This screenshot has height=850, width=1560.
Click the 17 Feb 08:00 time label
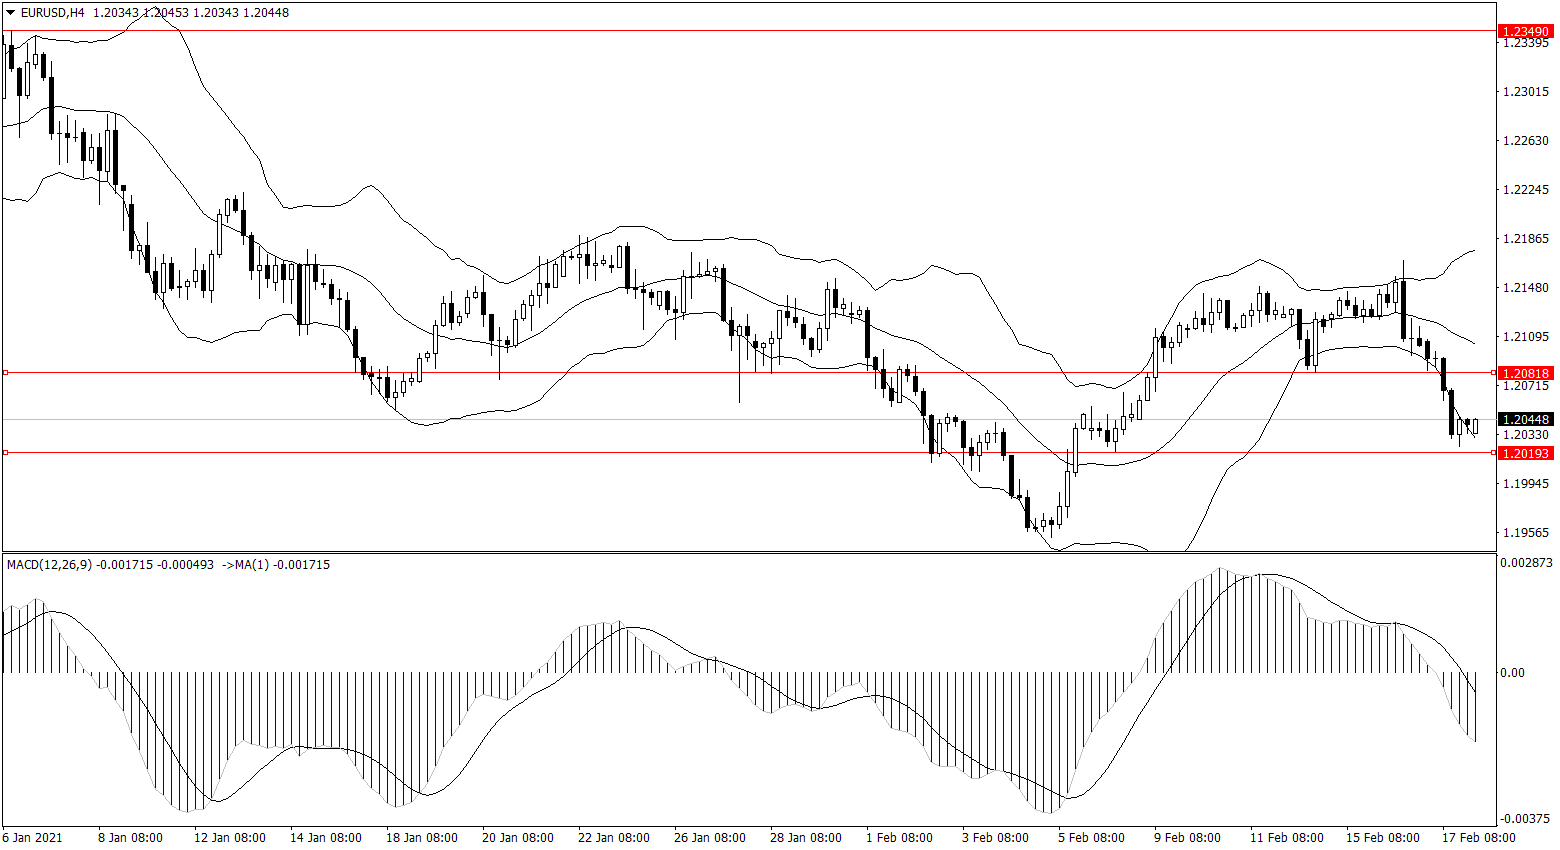coord(1478,838)
